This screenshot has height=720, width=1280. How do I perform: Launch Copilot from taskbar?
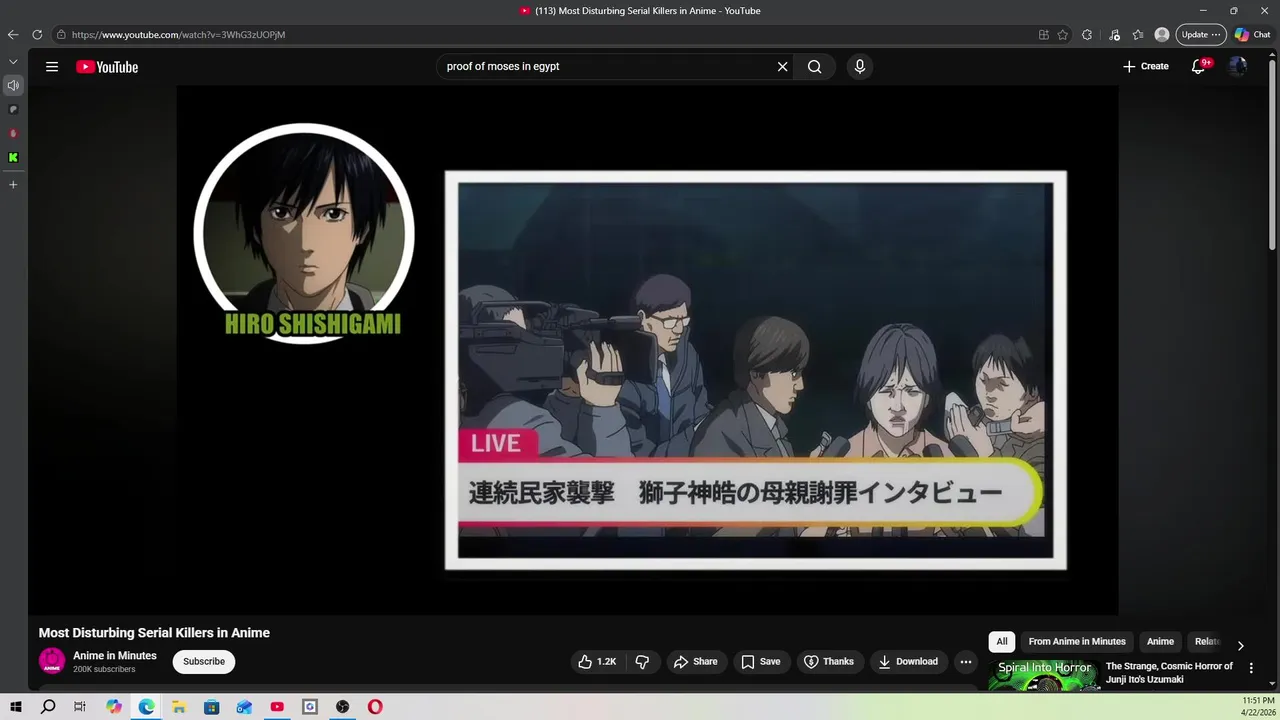point(114,707)
